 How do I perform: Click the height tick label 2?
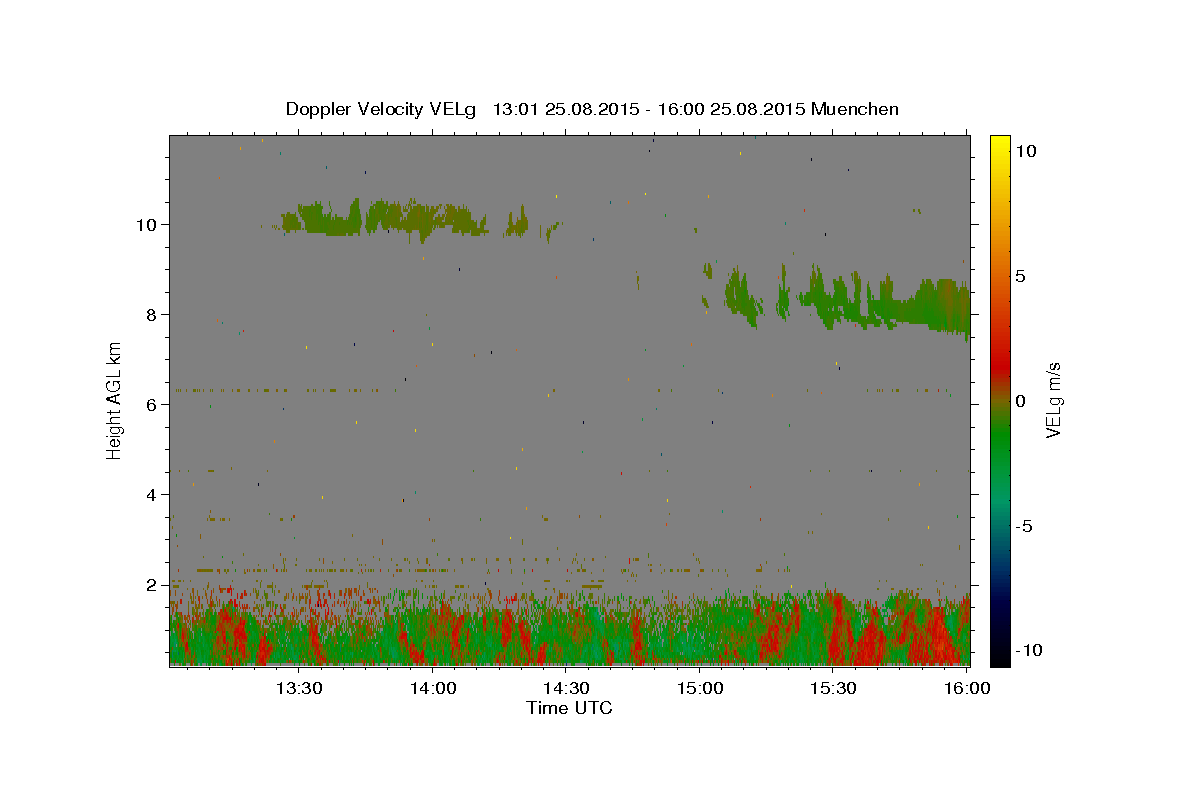coord(153,584)
